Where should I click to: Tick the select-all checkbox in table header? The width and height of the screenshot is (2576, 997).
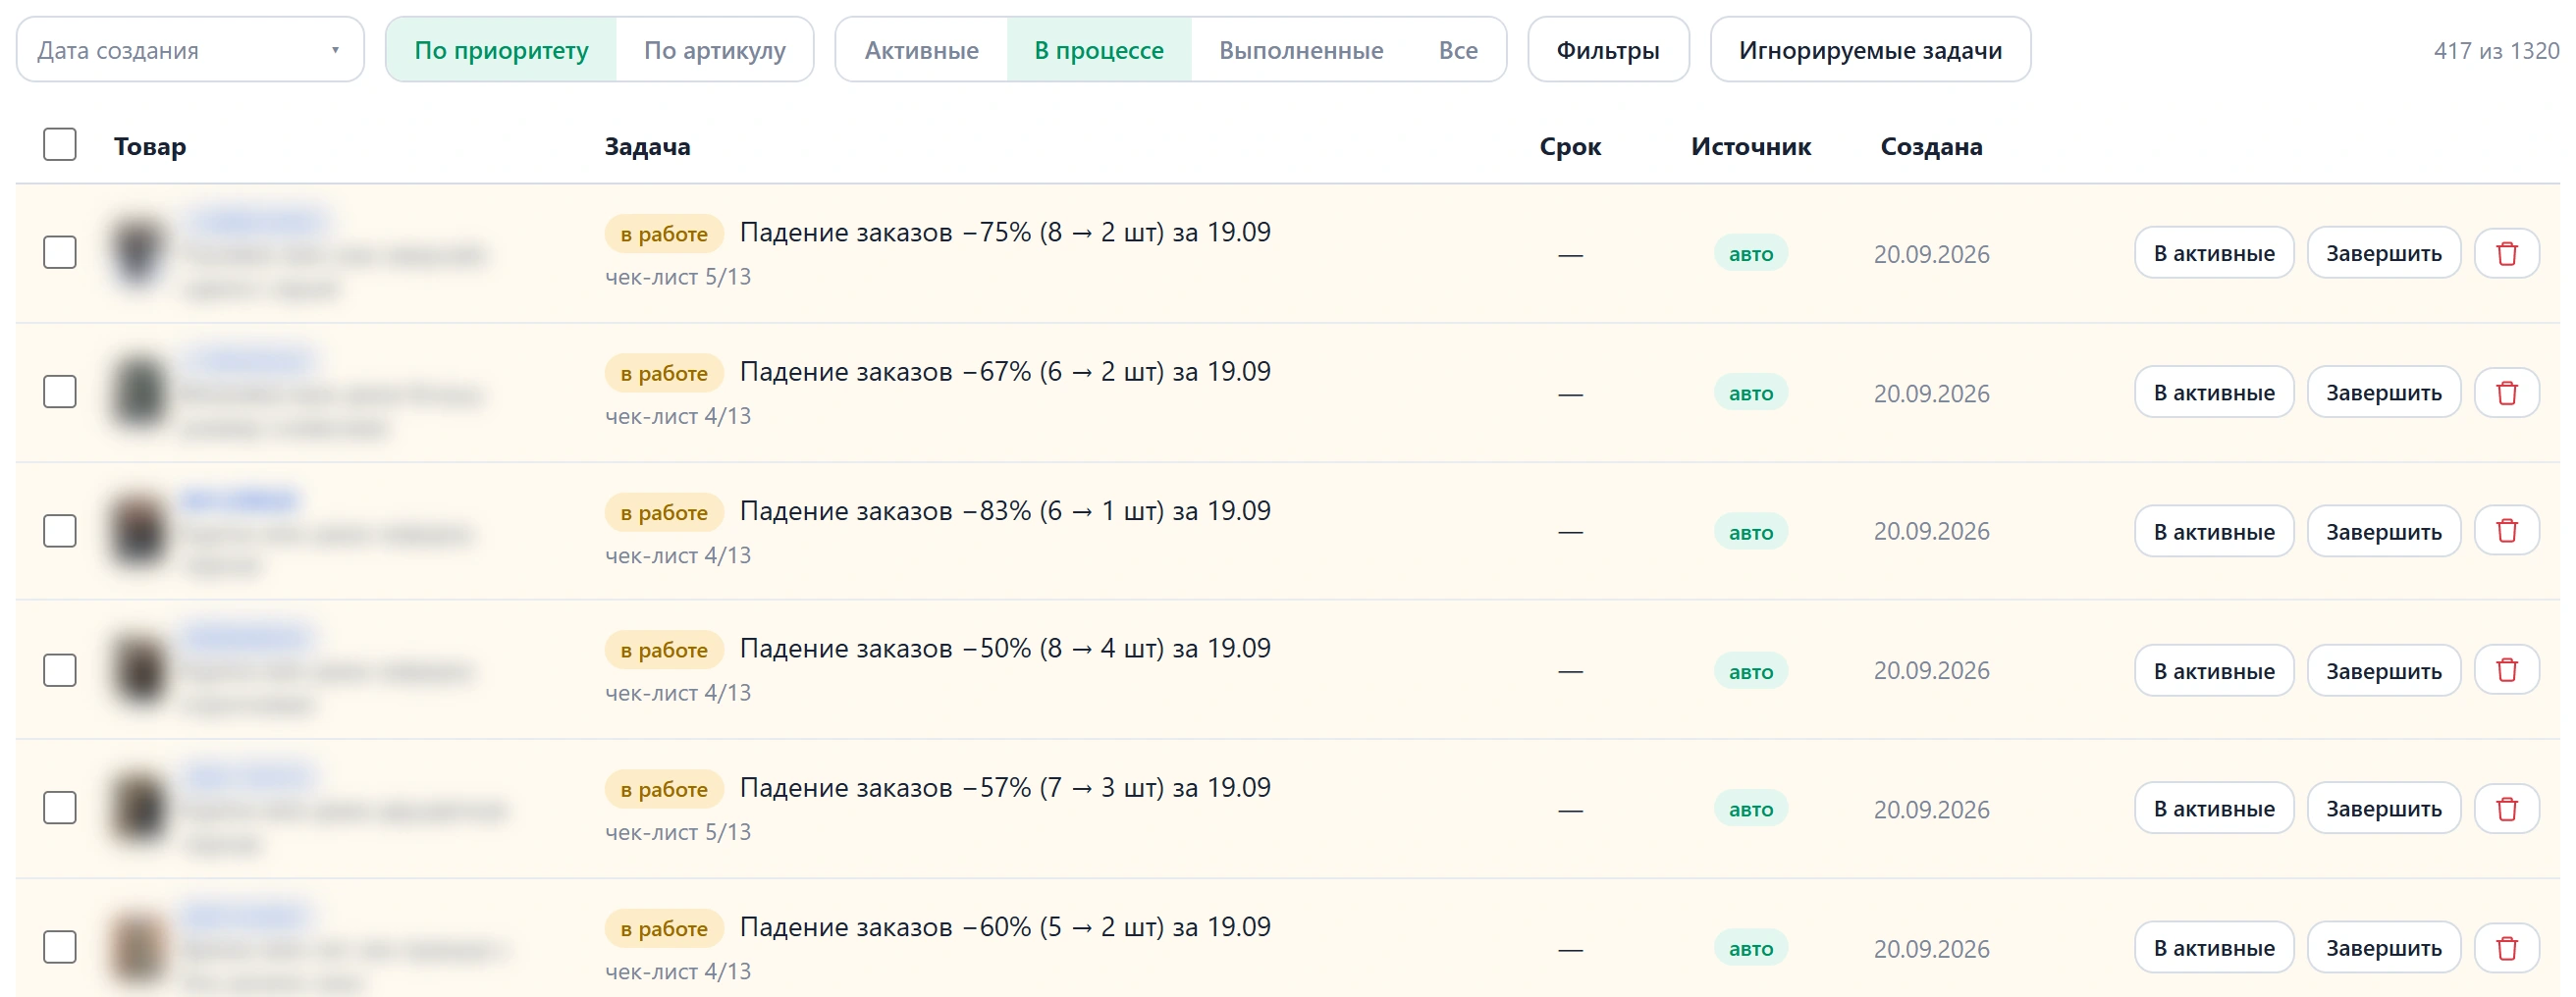coord(60,145)
